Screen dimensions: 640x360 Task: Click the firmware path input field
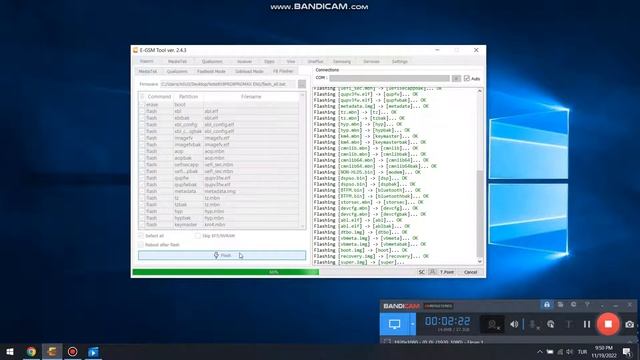point(228,84)
